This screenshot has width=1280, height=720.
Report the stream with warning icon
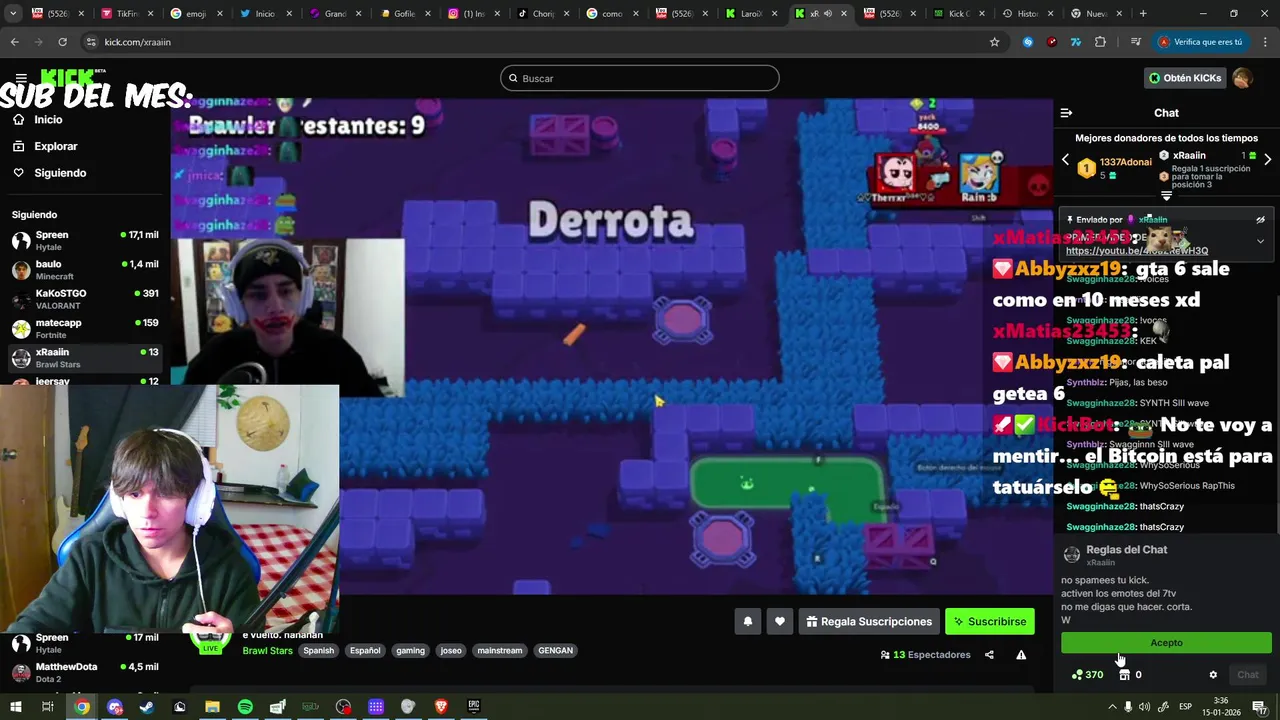coord(1021,655)
